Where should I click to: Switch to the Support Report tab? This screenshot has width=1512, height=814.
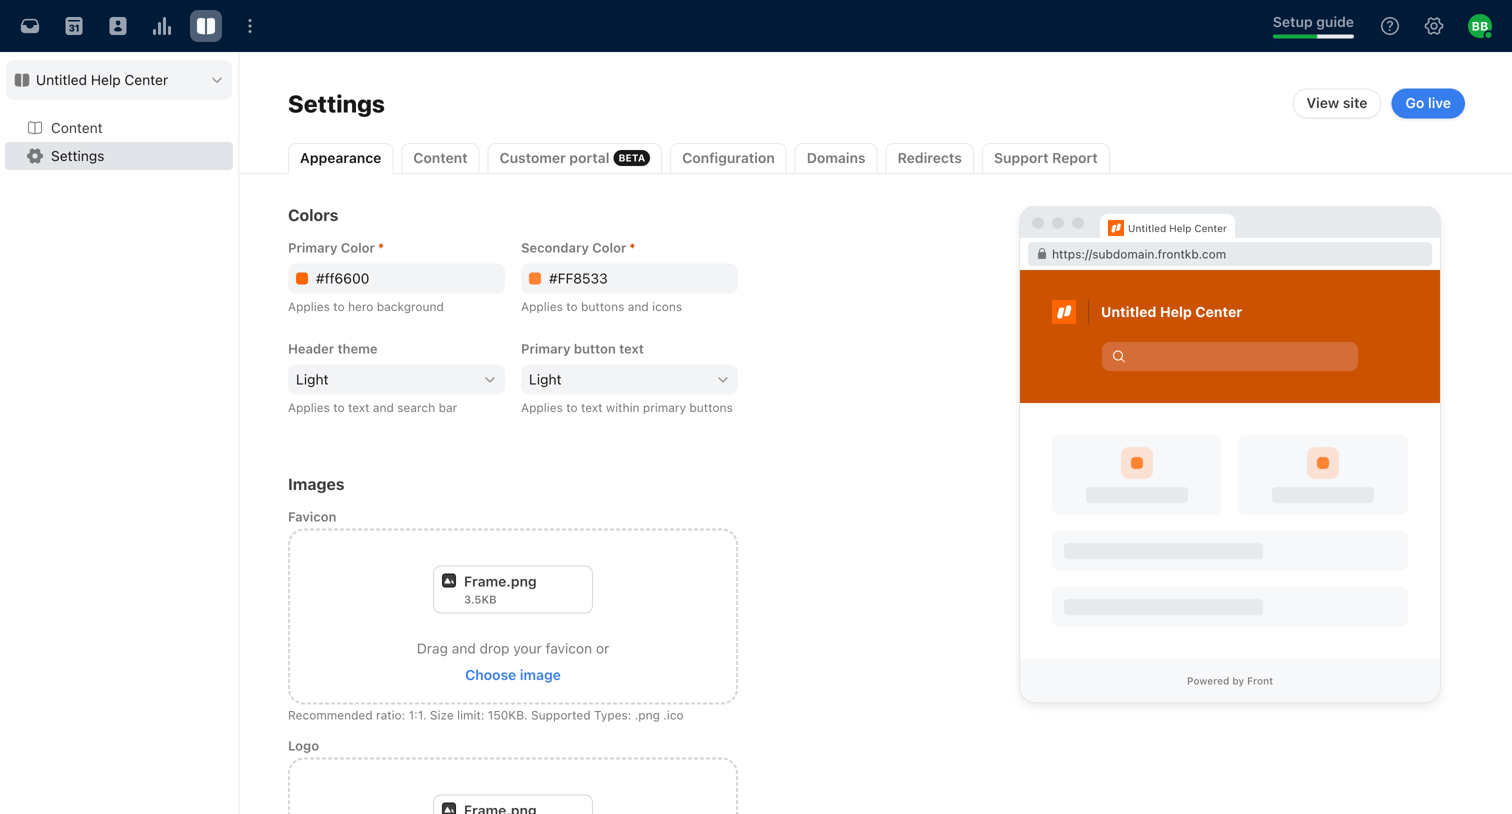(1045, 158)
